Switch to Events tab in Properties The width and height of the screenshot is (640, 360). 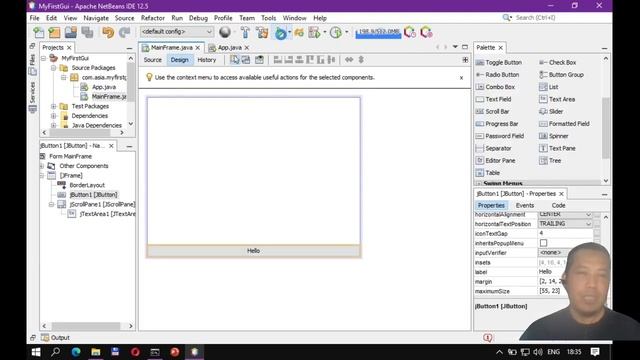(525, 205)
